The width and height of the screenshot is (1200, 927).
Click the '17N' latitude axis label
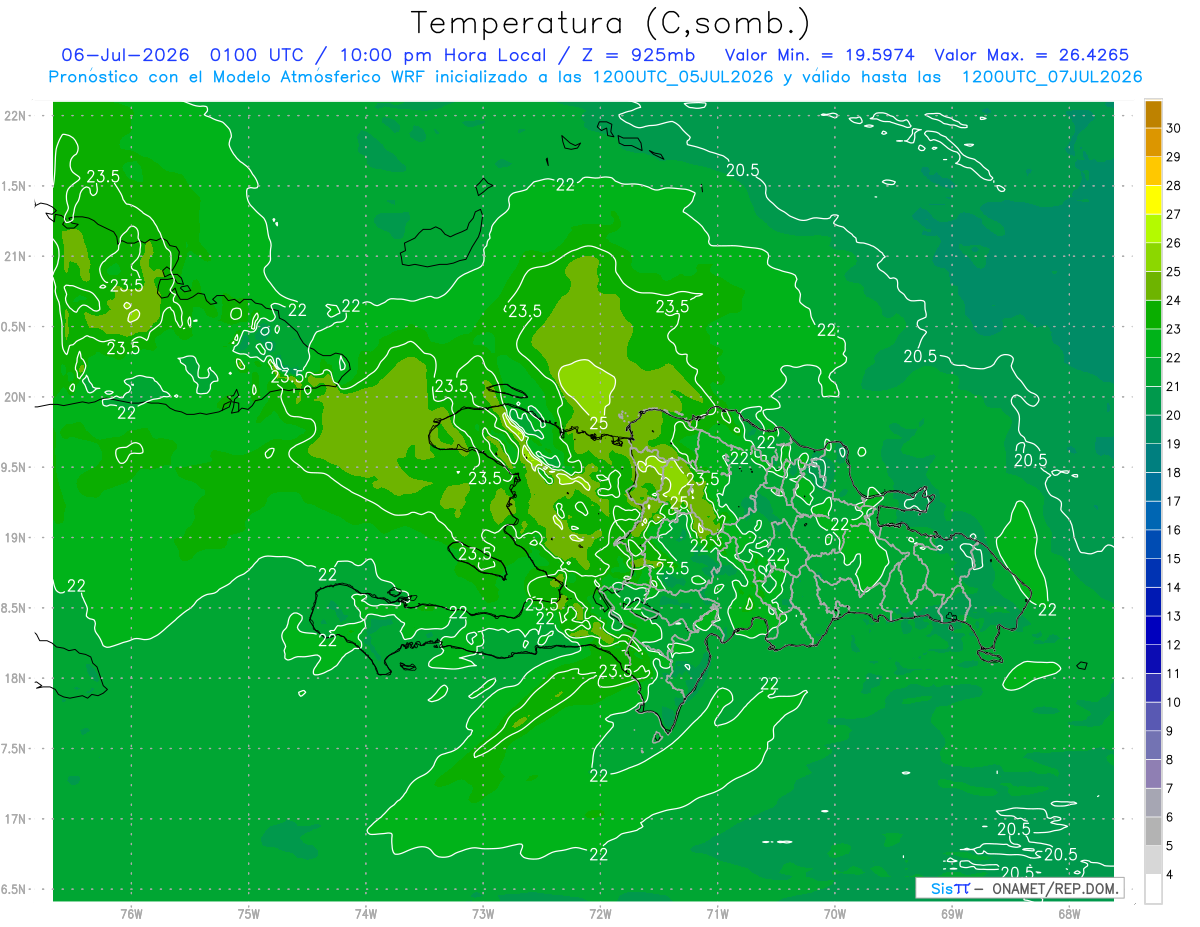[x=16, y=819]
